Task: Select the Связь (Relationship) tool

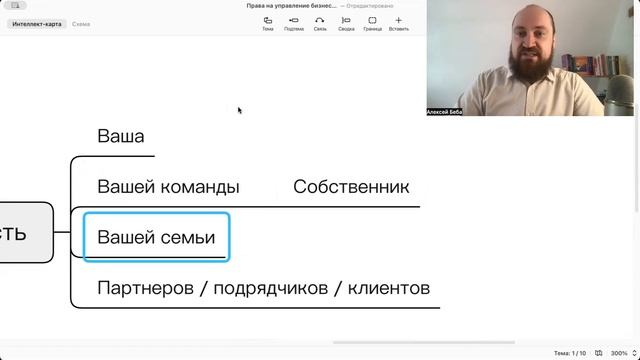Action: (x=320, y=24)
